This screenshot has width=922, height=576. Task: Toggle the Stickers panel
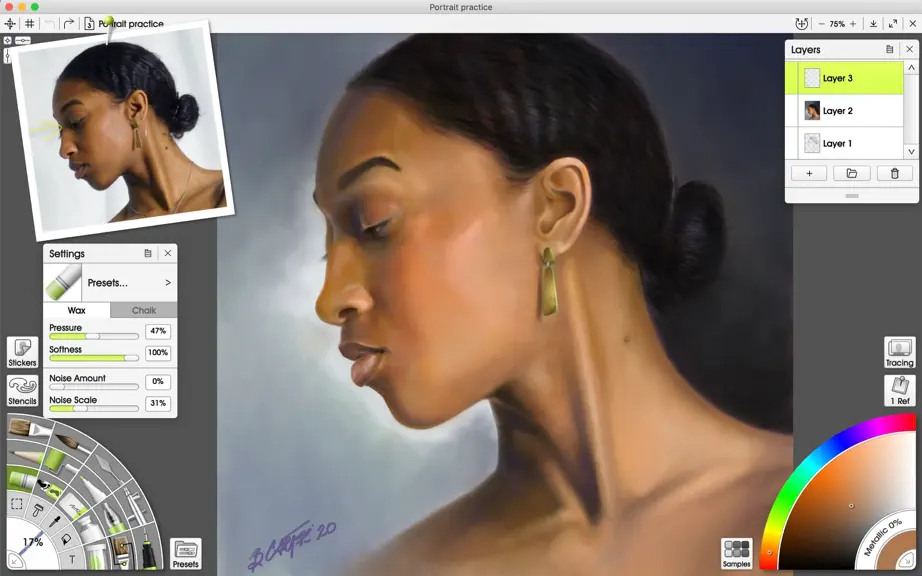22,353
